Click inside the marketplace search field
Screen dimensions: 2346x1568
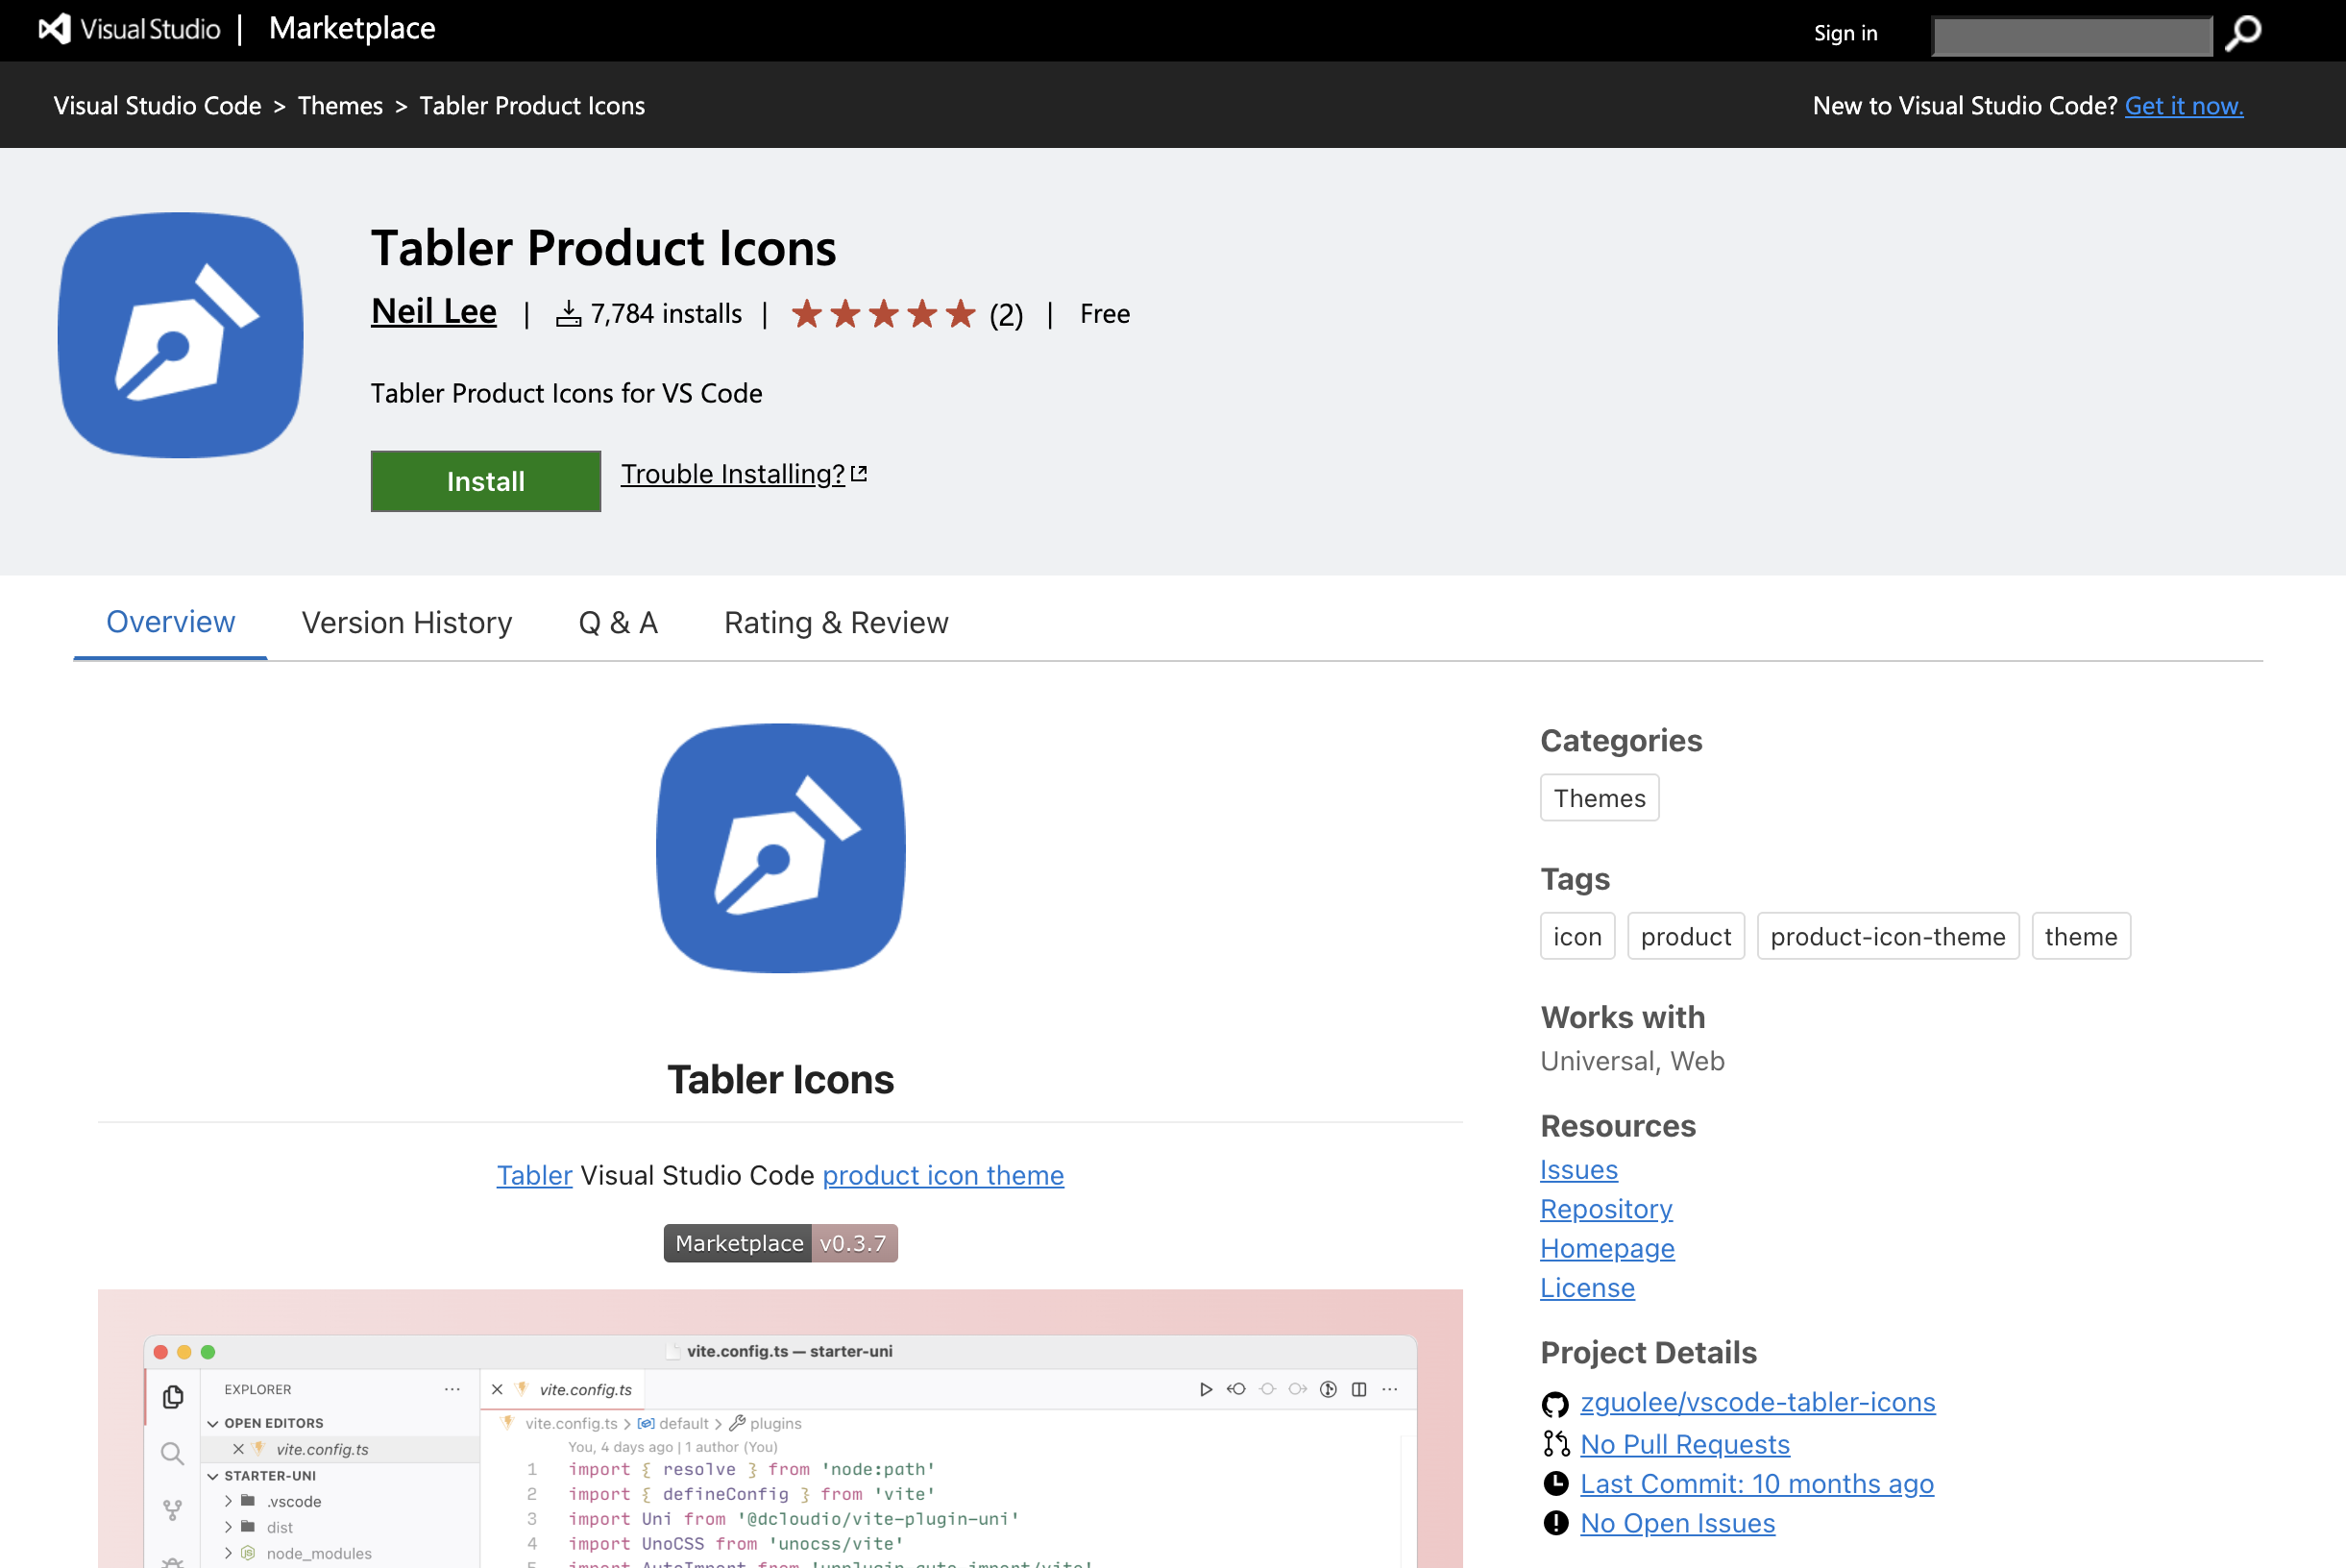tap(2070, 35)
